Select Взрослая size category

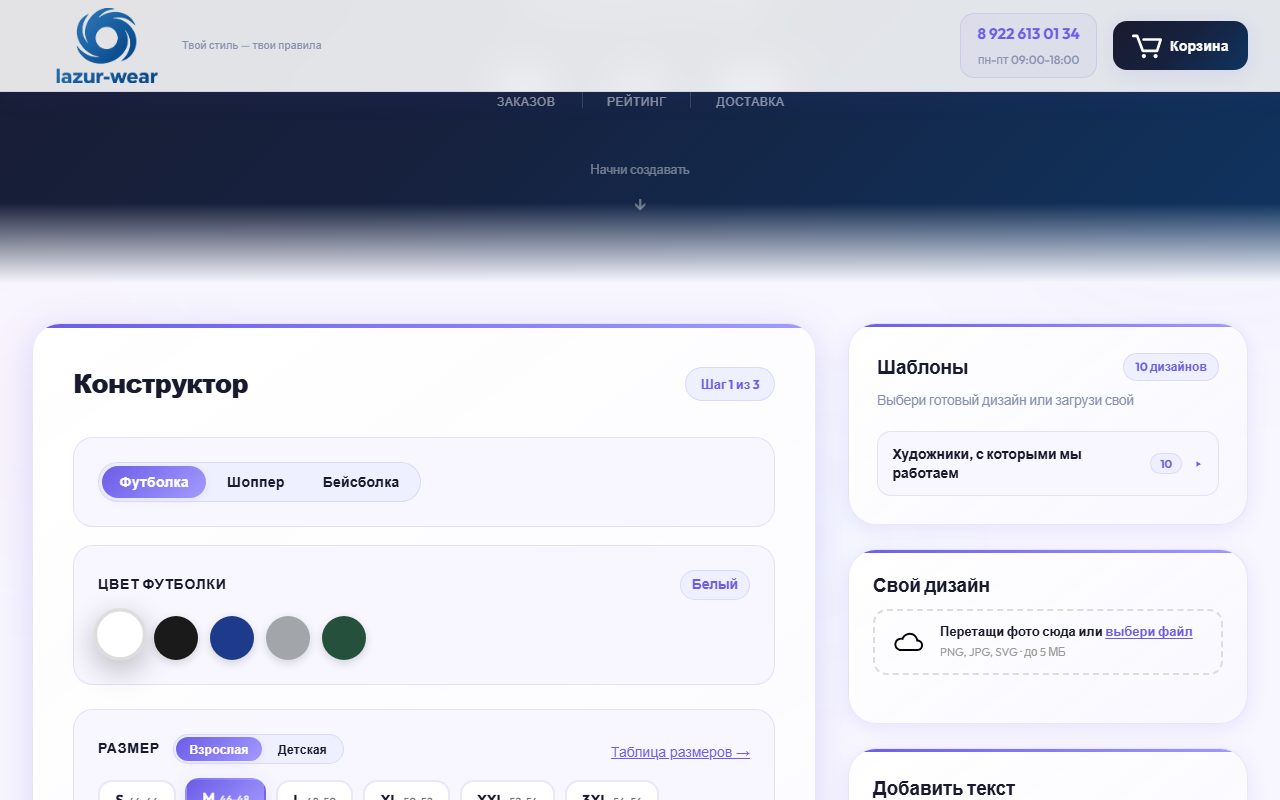(x=219, y=749)
